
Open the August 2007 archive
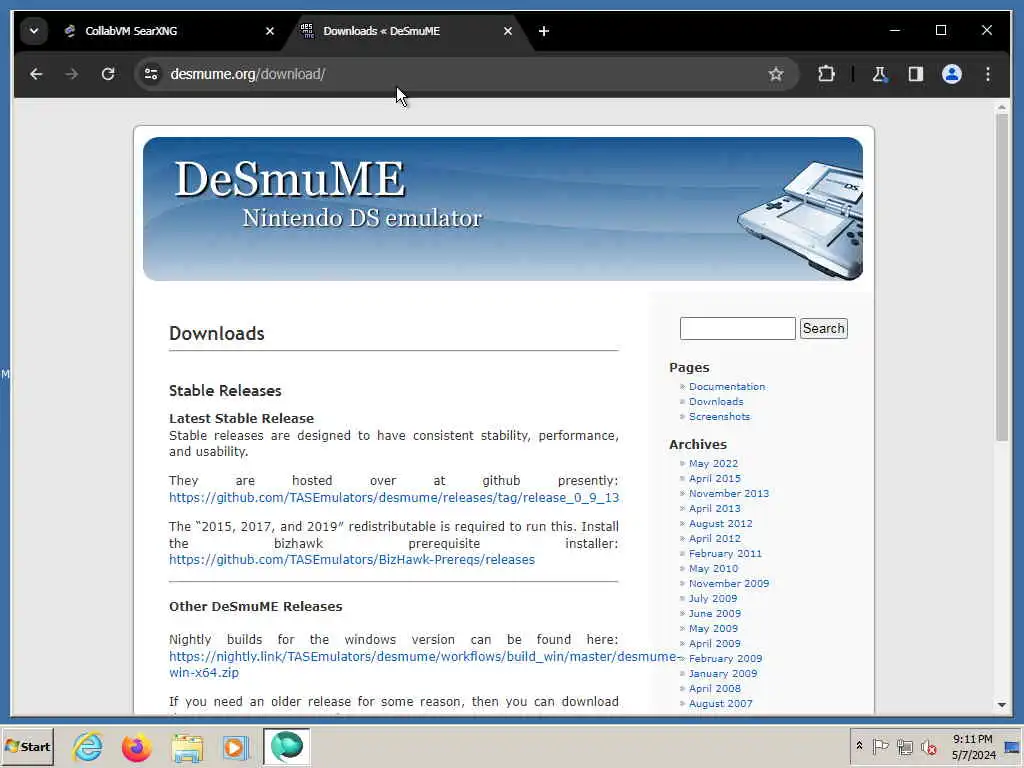pyautogui.click(x=720, y=704)
